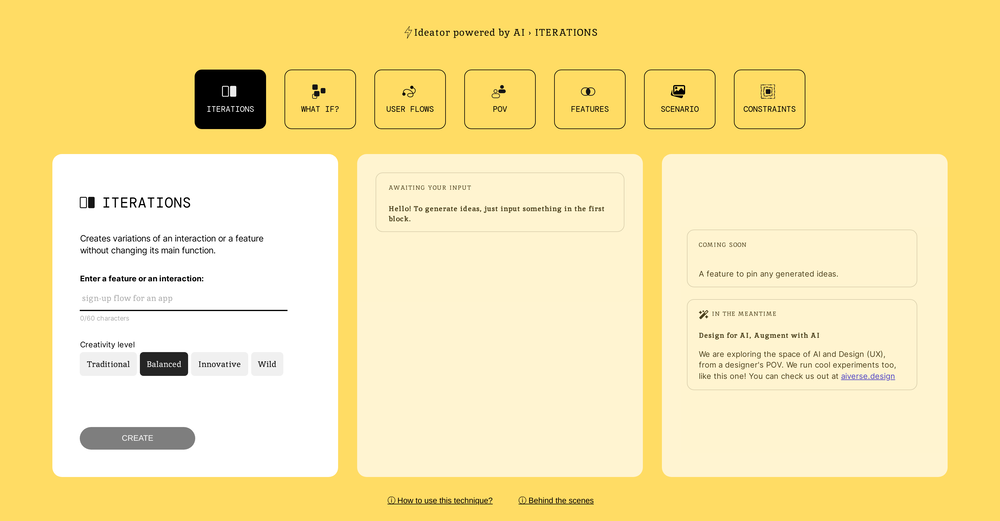Go to the USER FLOWS tab label
The width and height of the screenshot is (1000, 521).
point(410,109)
